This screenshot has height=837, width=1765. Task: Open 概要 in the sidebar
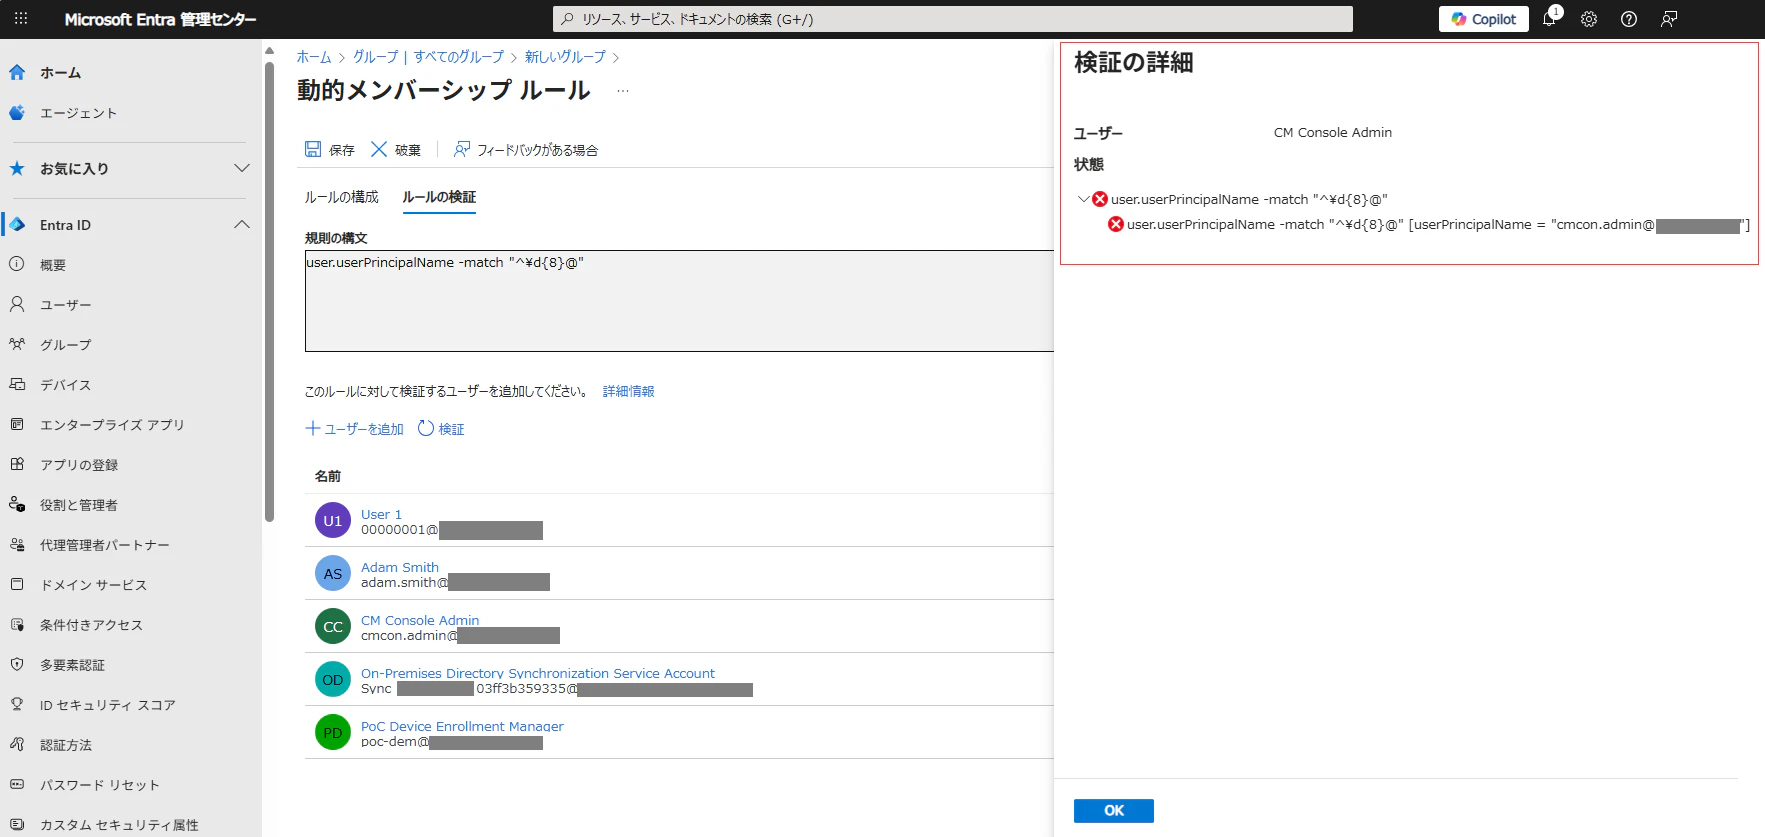pyautogui.click(x=53, y=265)
